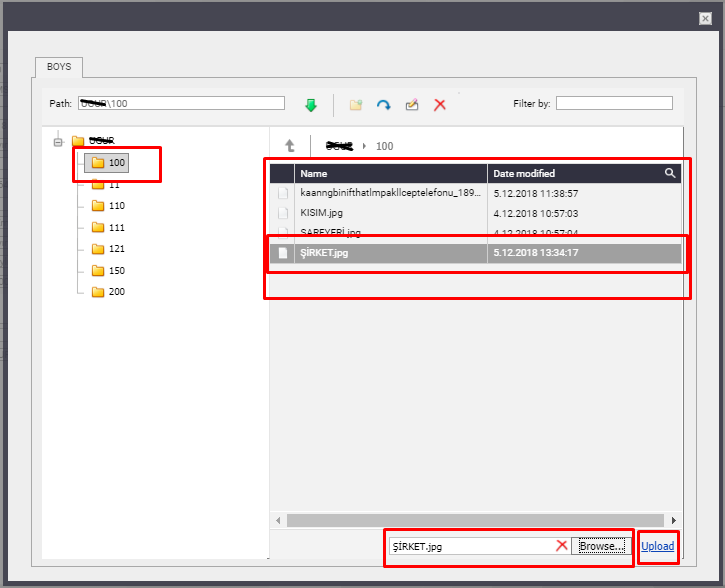Screen dimensions: 725x588
Task: Sort files by Name column header
Action: pyautogui.click(x=390, y=173)
